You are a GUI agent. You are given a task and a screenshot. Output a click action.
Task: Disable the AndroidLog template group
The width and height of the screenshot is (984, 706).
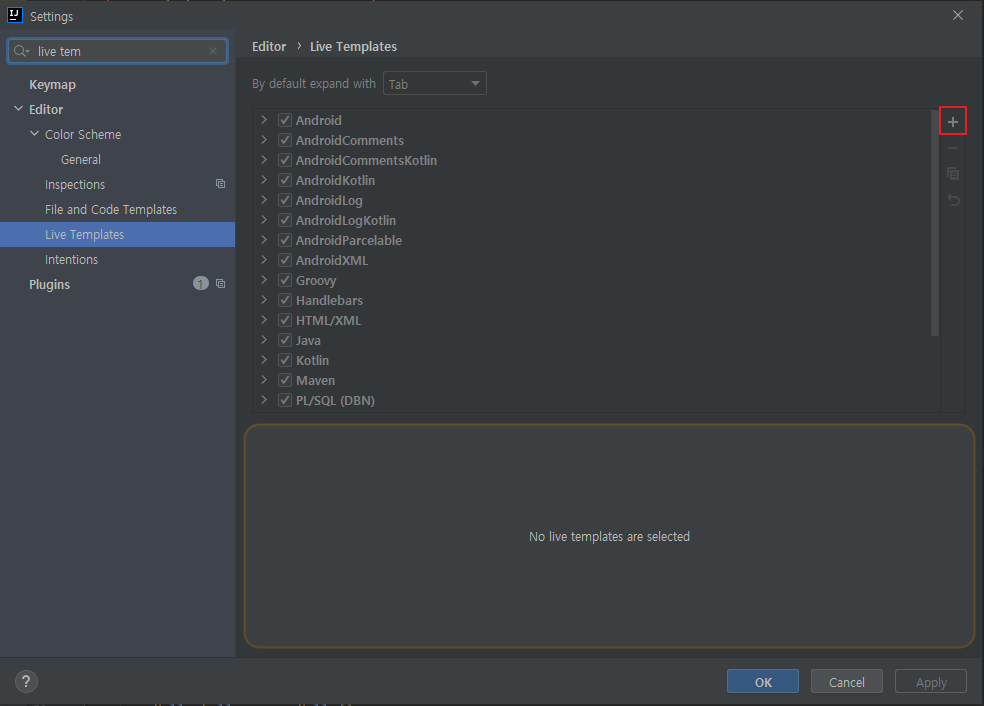click(285, 200)
